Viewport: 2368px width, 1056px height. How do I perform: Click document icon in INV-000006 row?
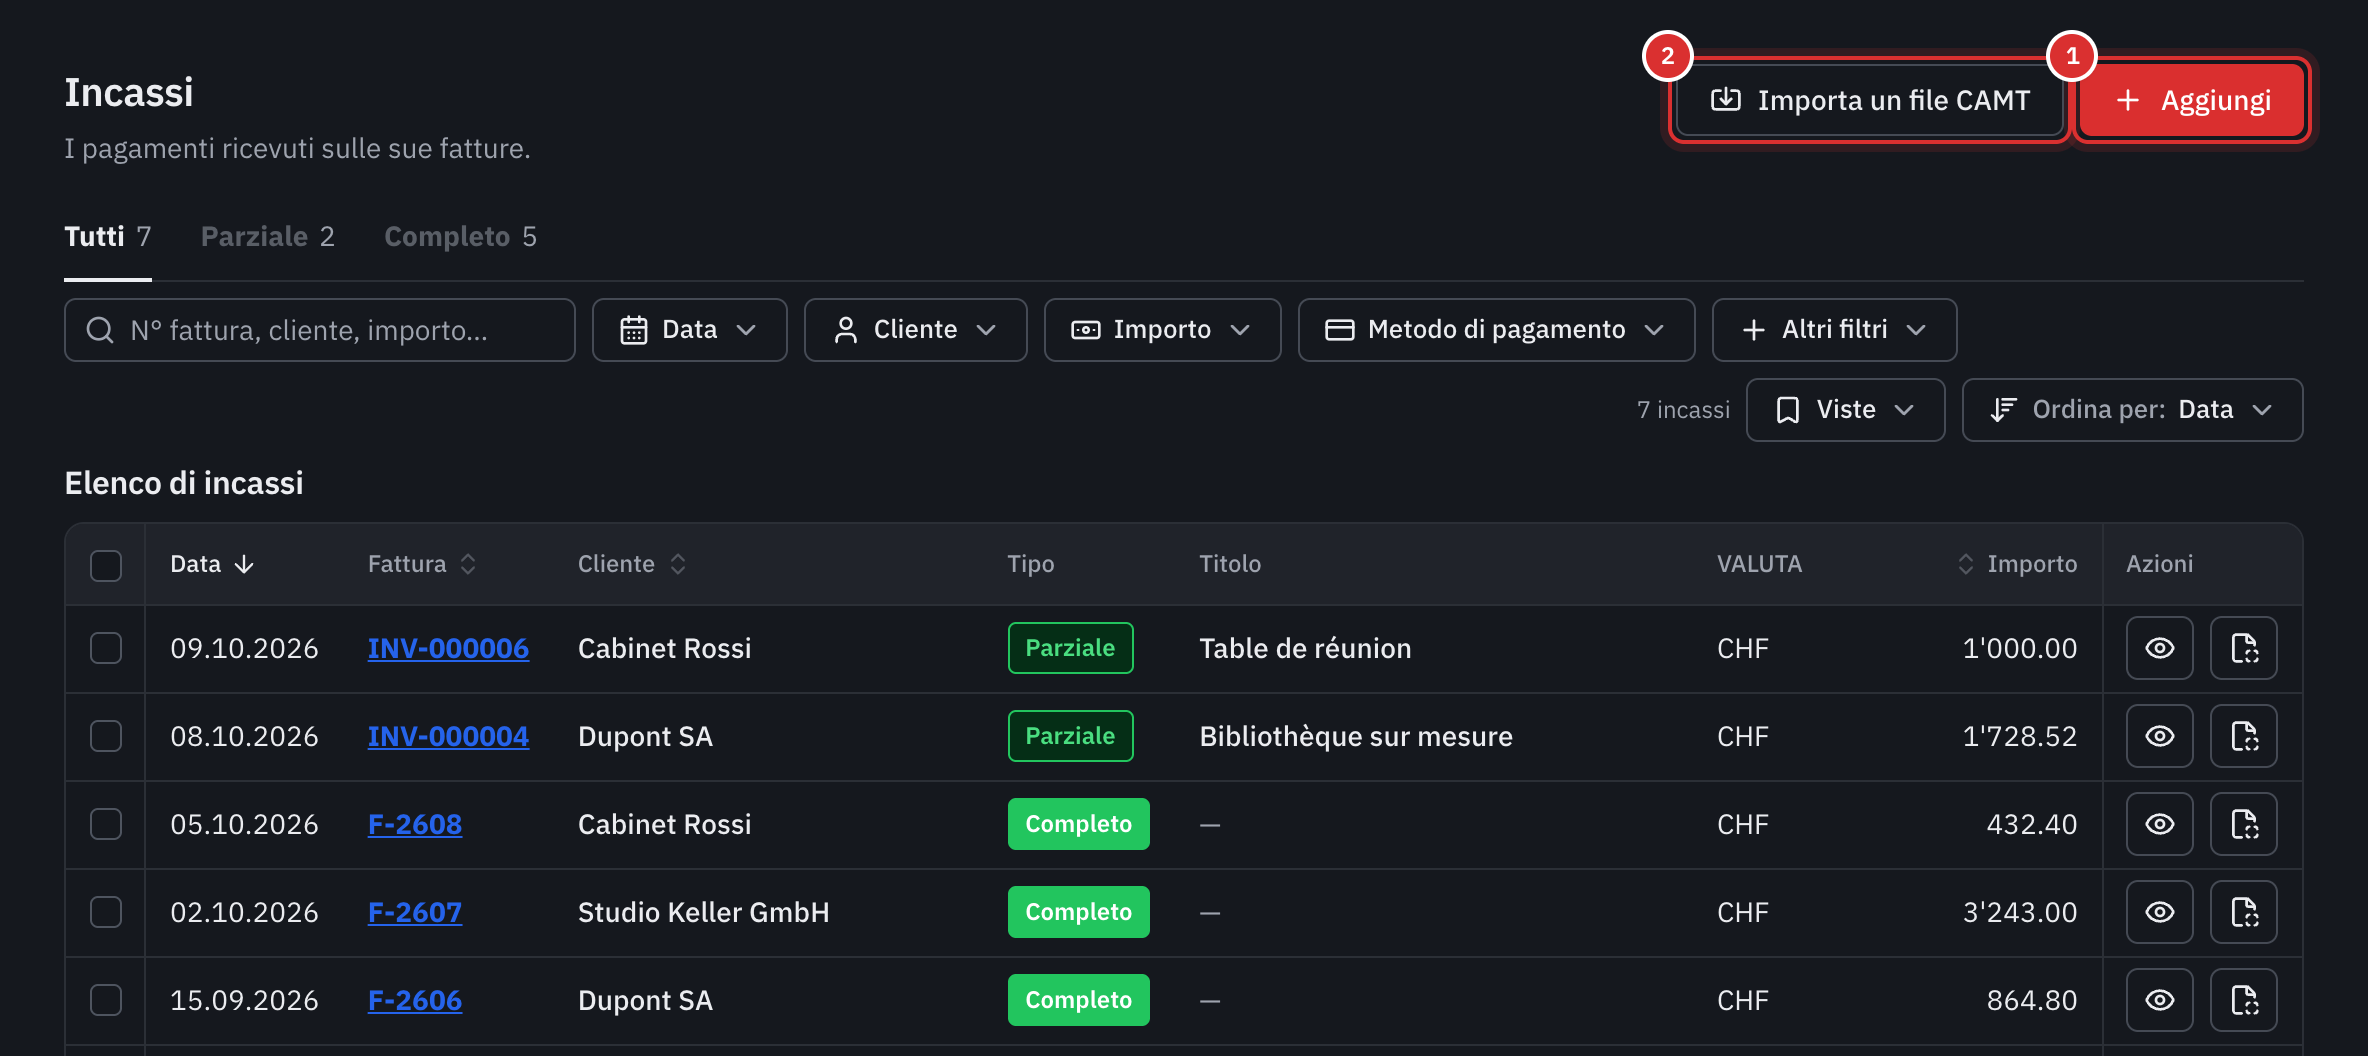[x=2243, y=648]
